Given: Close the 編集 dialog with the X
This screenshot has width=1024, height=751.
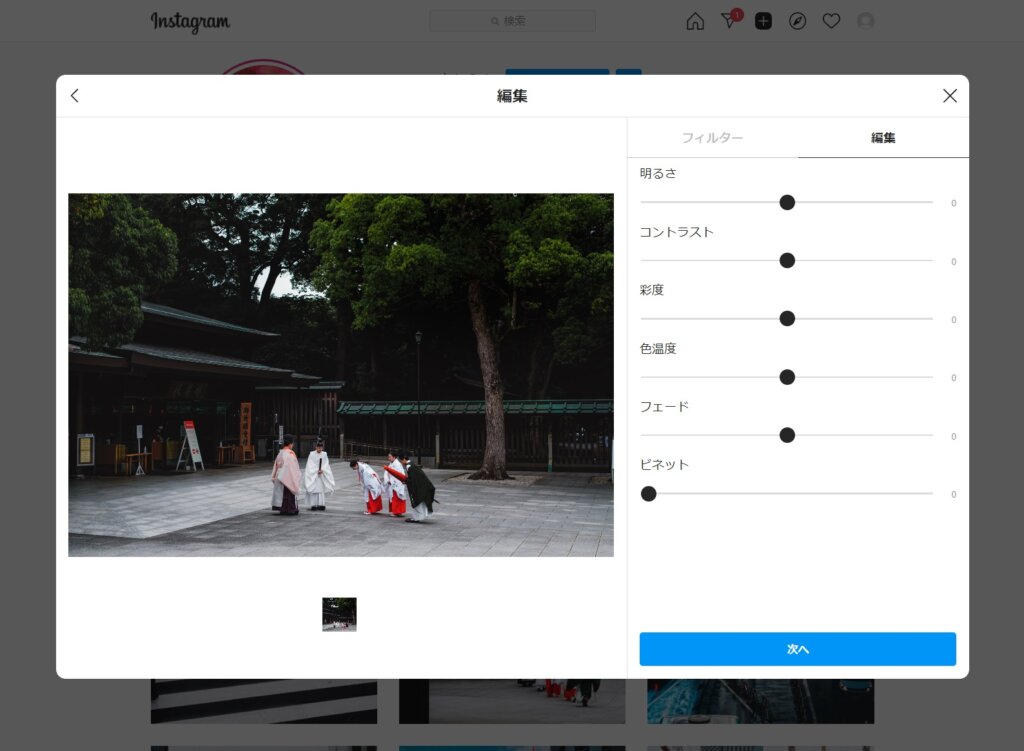Looking at the screenshot, I should pyautogui.click(x=950, y=96).
